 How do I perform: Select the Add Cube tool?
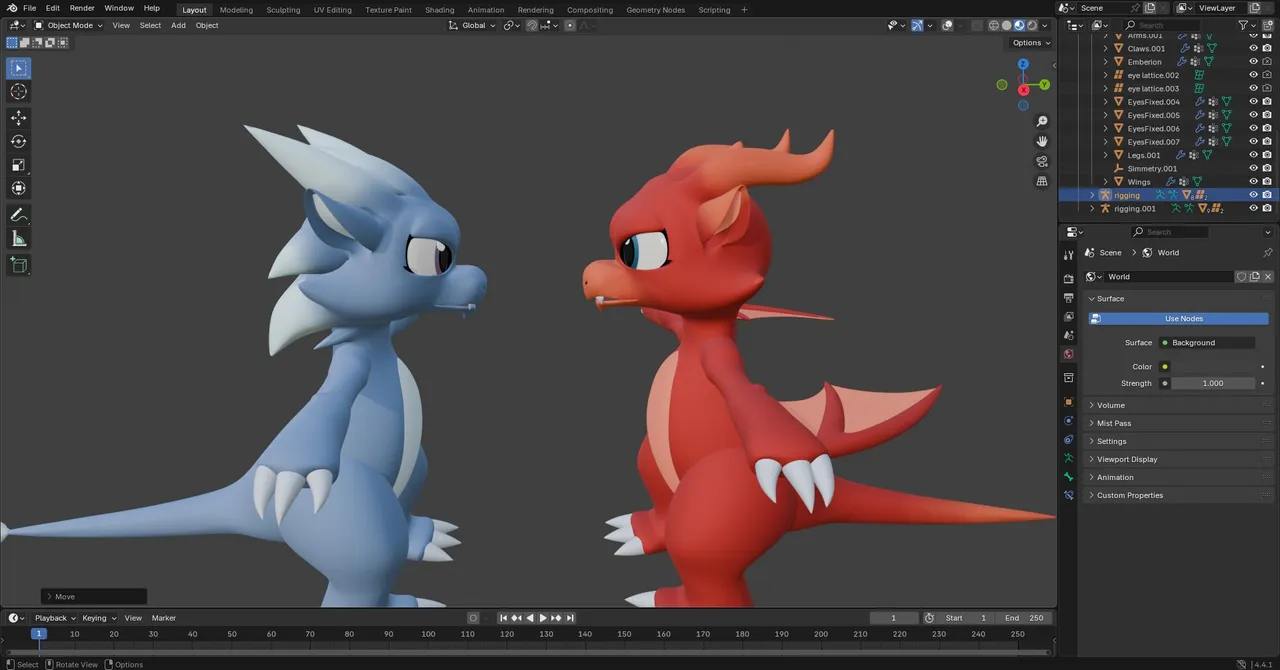[x=18, y=265]
